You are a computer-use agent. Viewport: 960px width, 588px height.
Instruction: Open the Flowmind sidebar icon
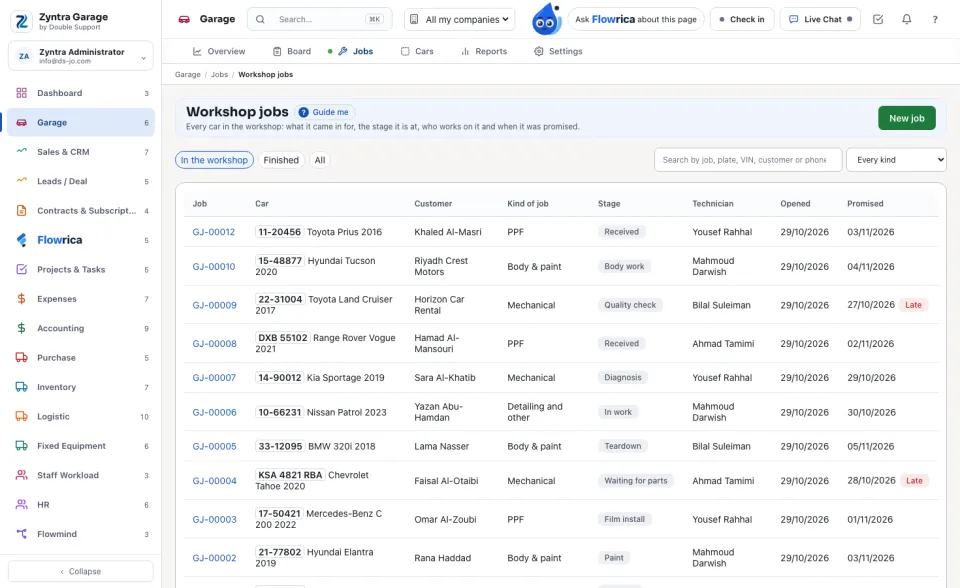click(x=21, y=534)
